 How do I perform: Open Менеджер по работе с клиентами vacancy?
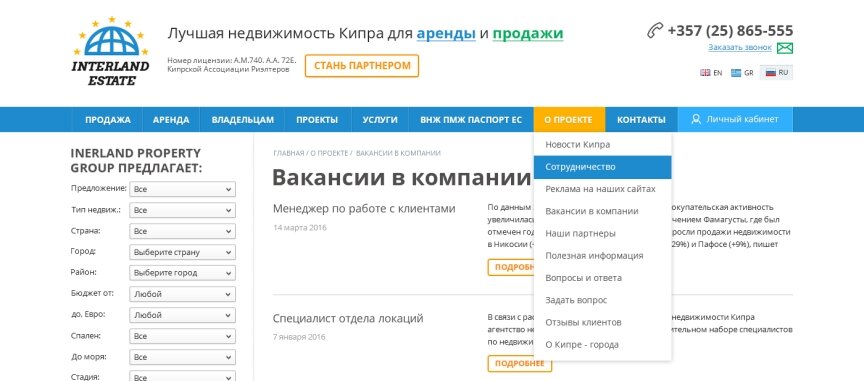click(364, 208)
